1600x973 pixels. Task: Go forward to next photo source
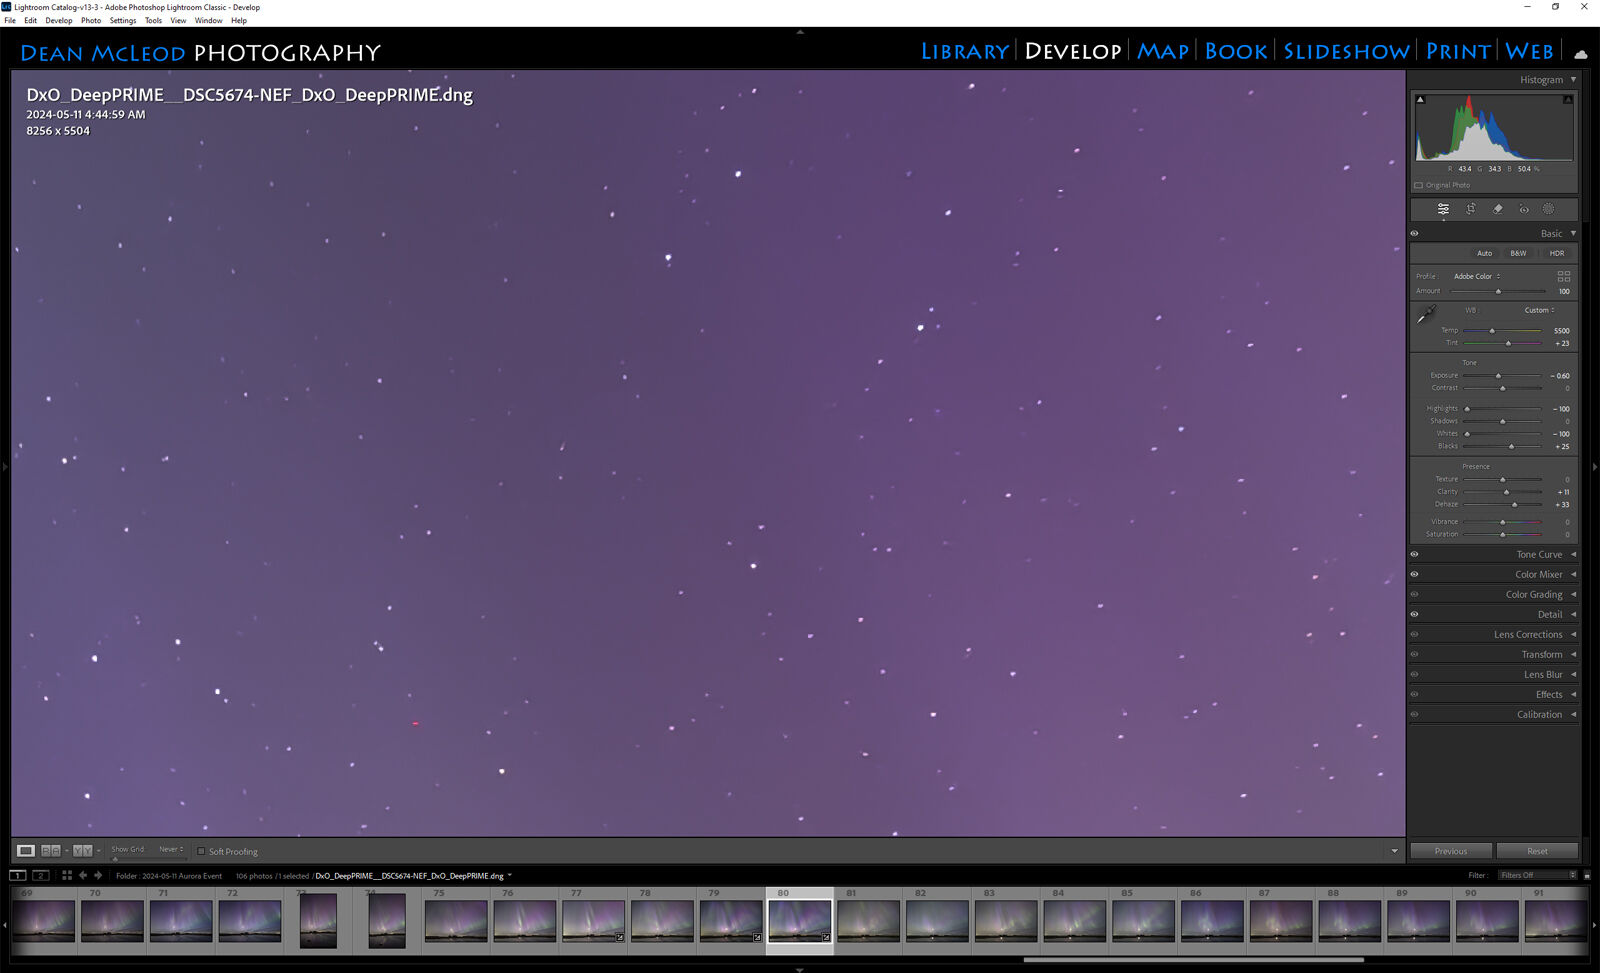pyautogui.click(x=98, y=875)
